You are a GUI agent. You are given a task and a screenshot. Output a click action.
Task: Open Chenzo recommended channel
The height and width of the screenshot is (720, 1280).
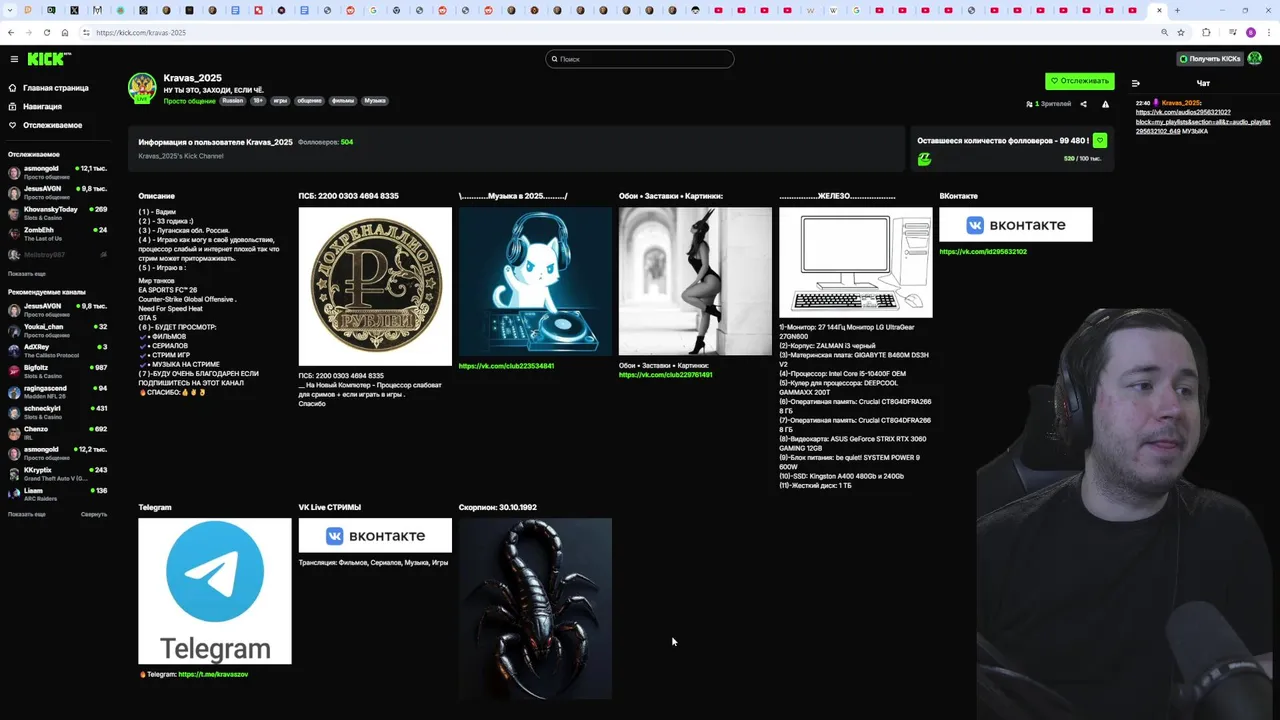tap(58, 433)
